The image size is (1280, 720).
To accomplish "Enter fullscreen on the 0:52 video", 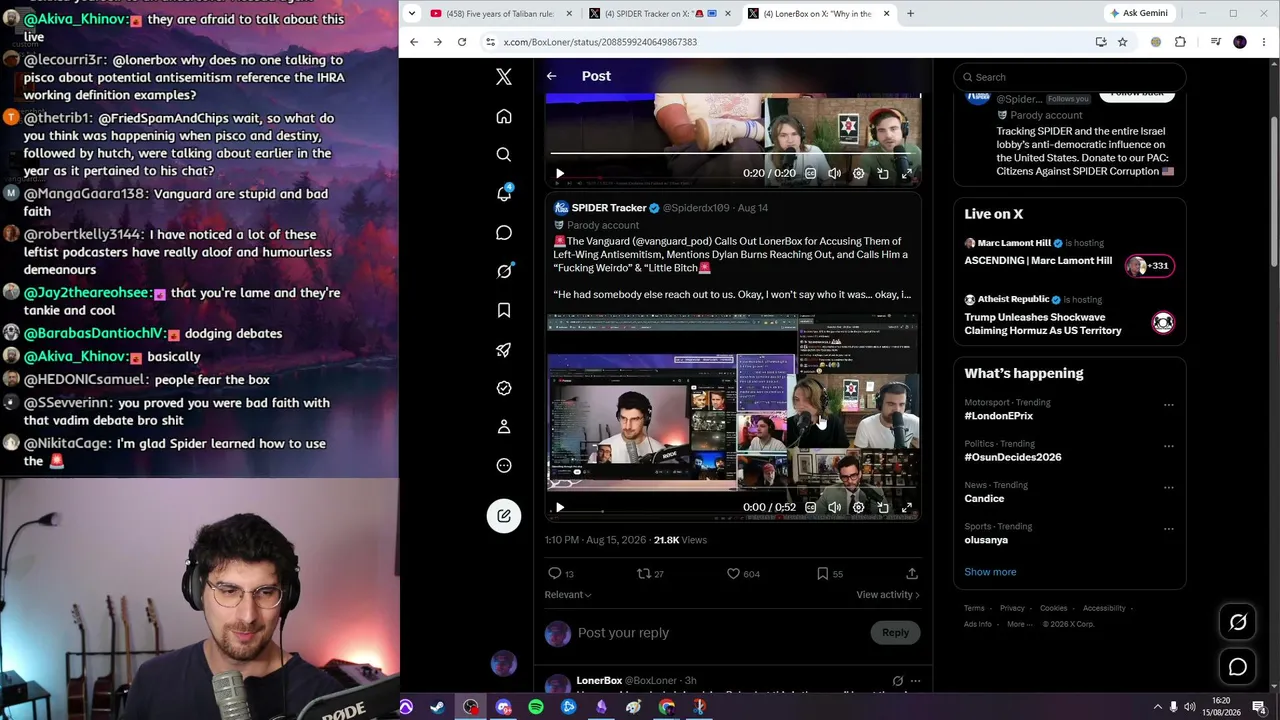I will tap(907, 507).
